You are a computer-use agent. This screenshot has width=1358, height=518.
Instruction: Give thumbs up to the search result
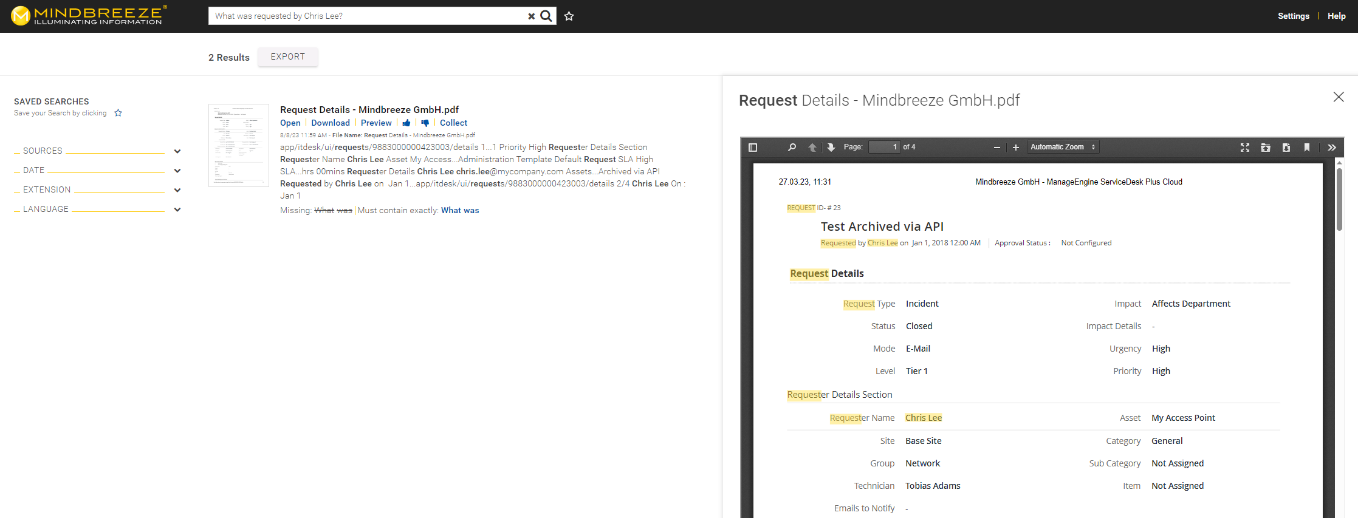(x=407, y=123)
